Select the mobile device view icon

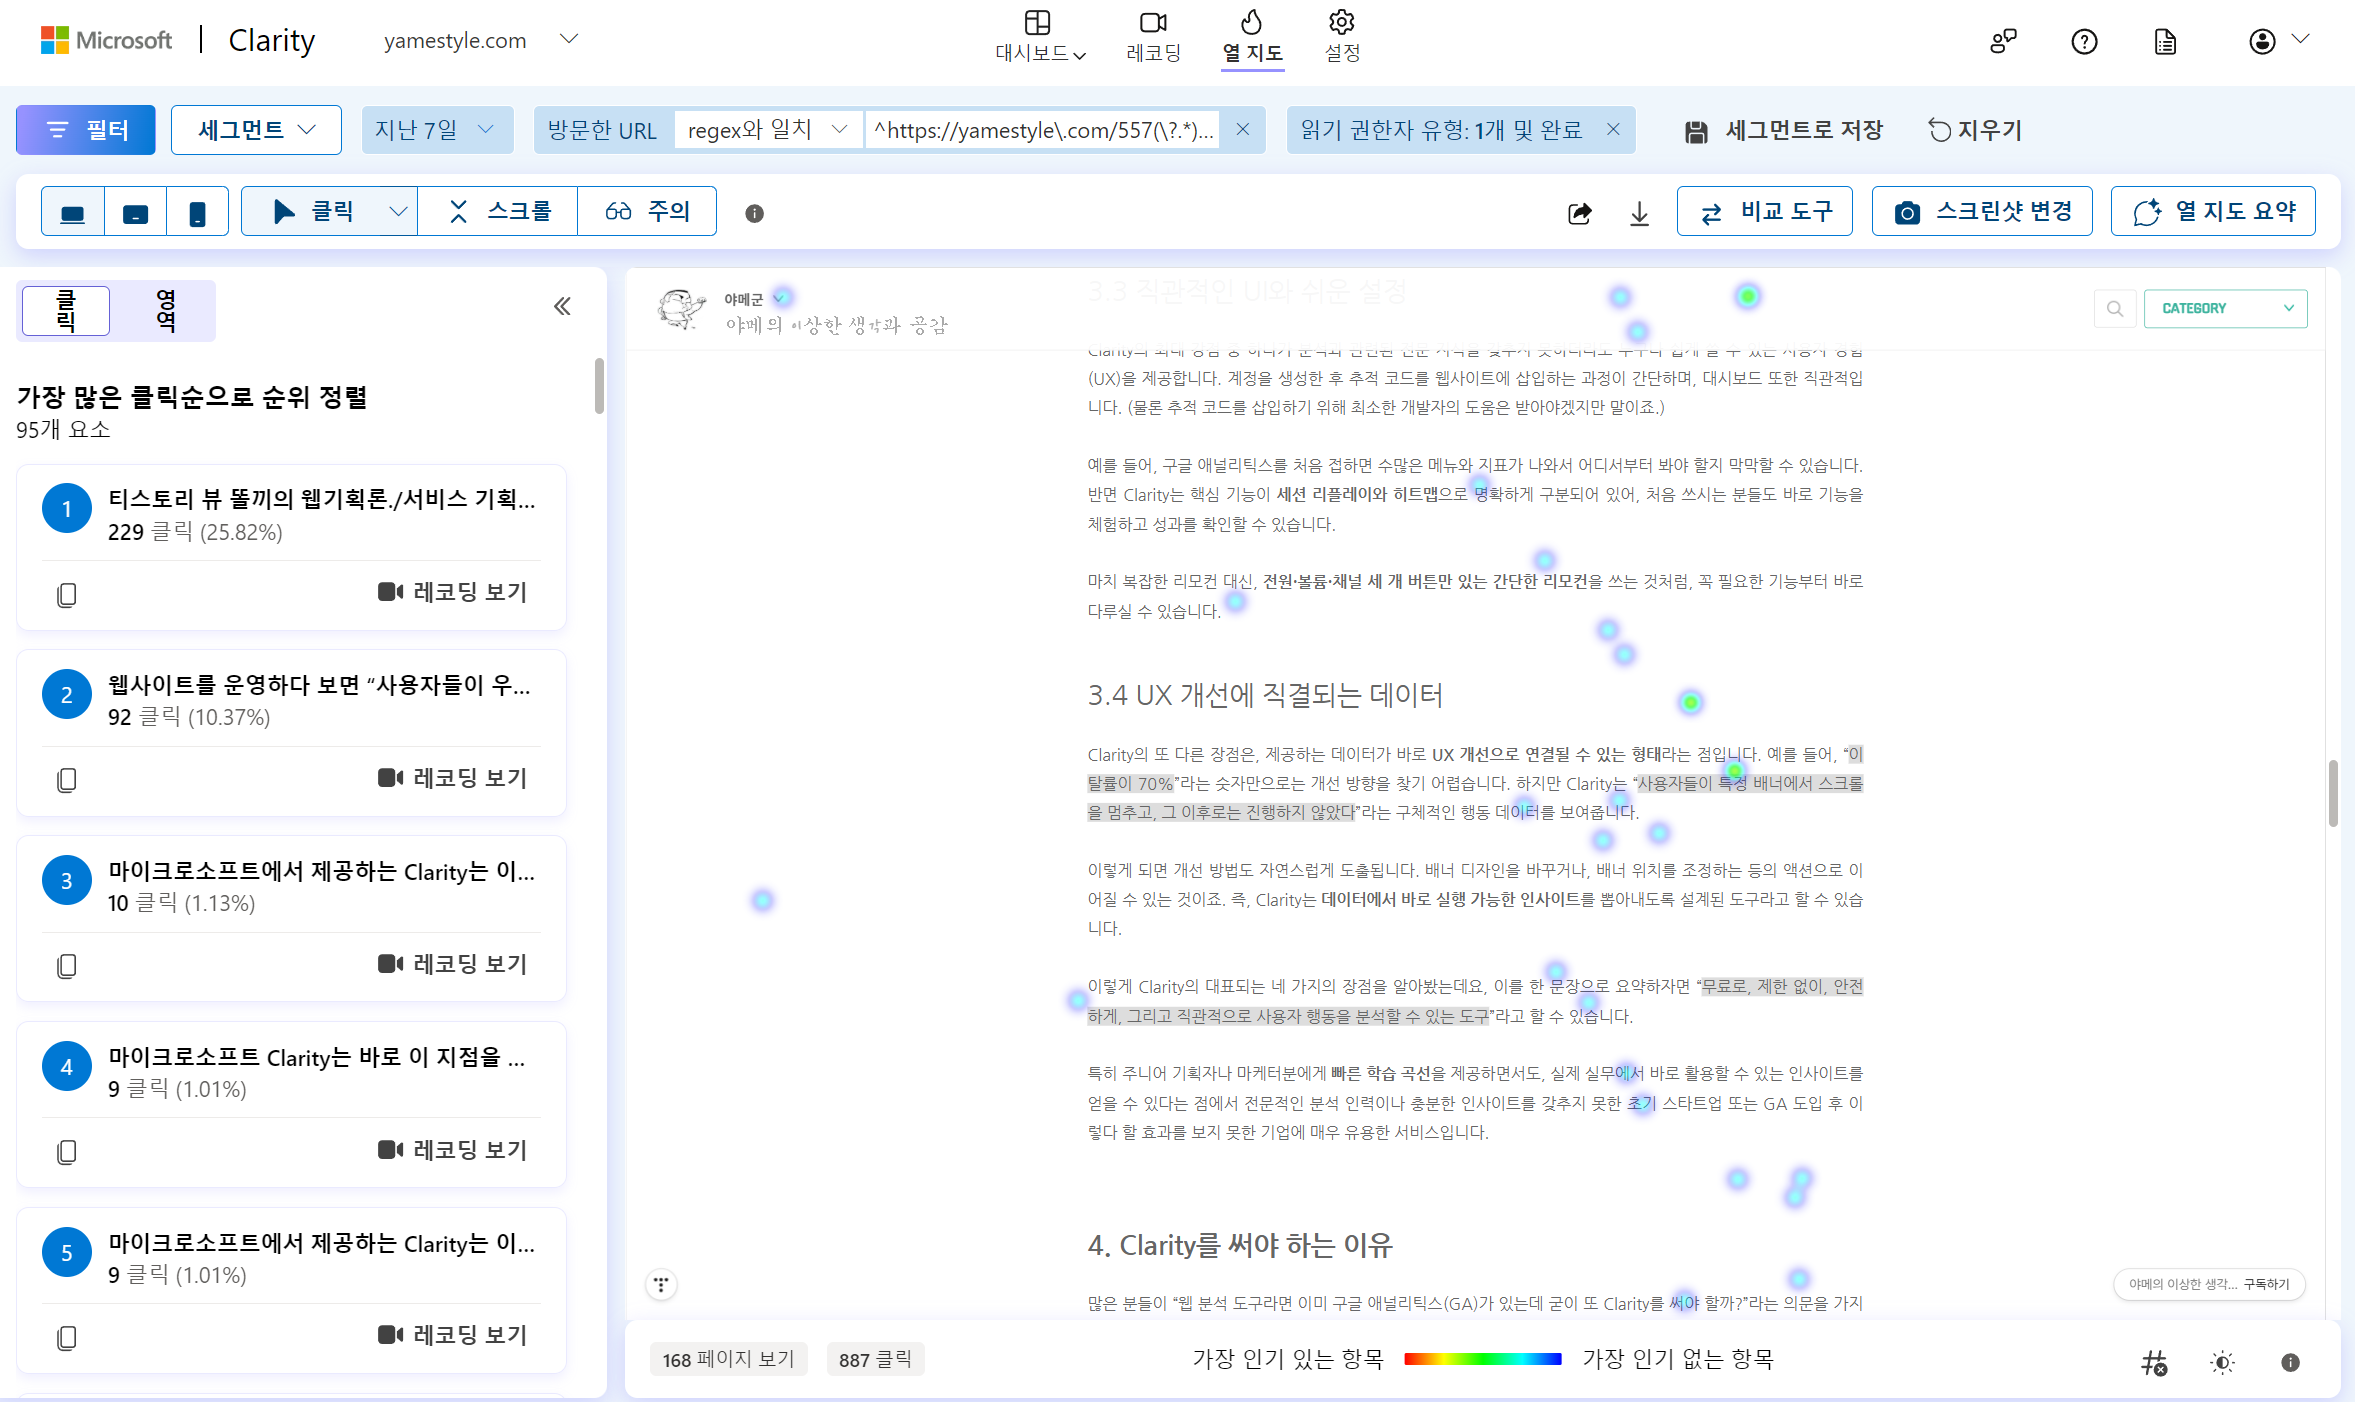(198, 212)
